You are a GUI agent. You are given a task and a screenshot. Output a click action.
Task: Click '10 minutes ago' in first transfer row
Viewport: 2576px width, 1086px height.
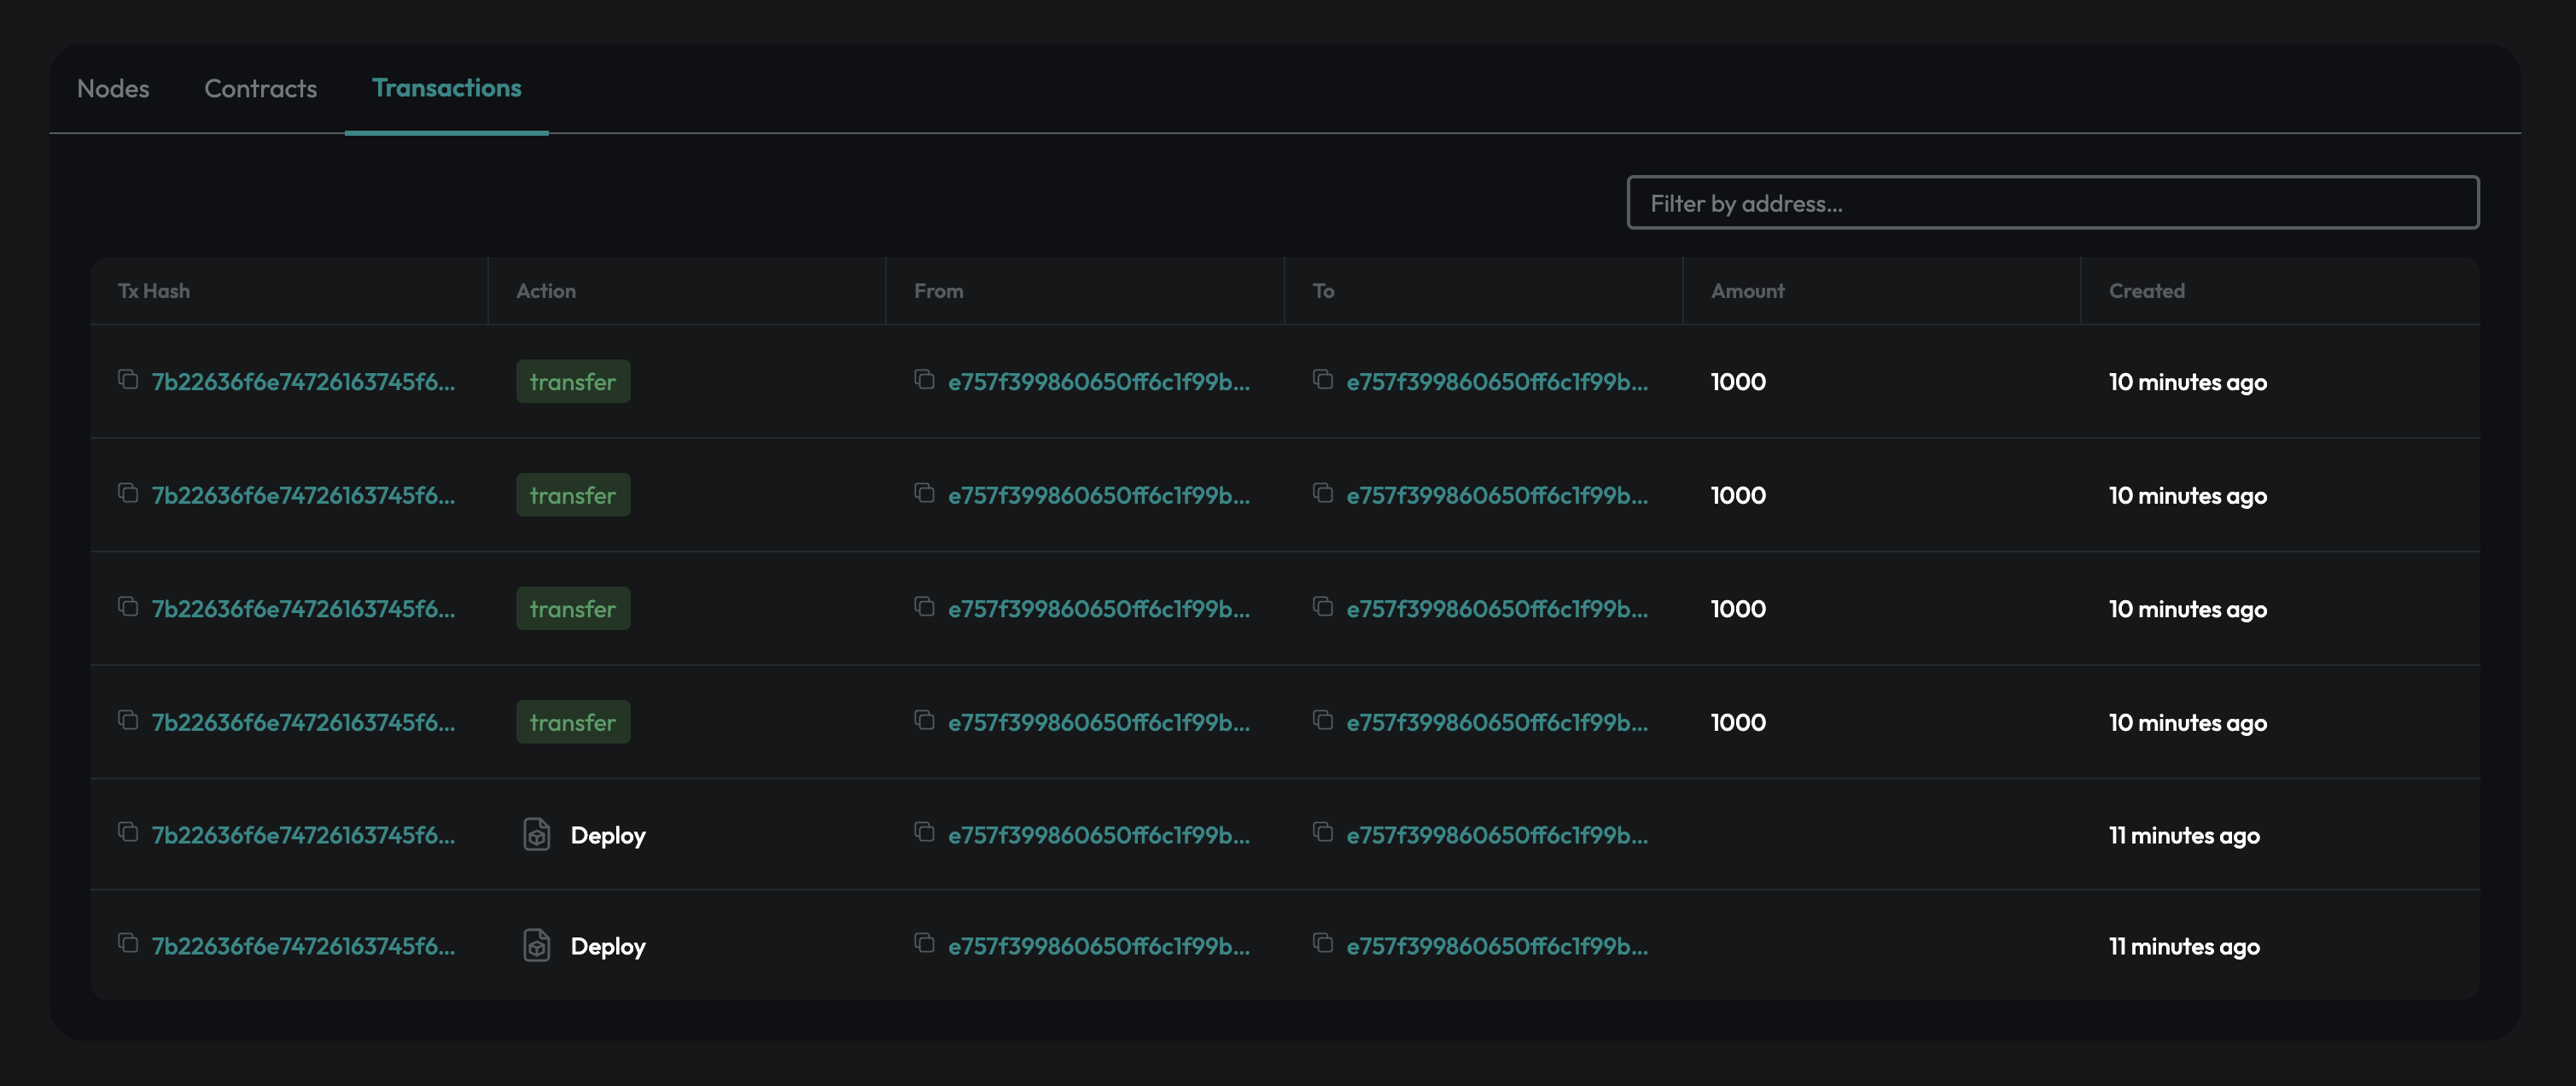pos(2188,382)
